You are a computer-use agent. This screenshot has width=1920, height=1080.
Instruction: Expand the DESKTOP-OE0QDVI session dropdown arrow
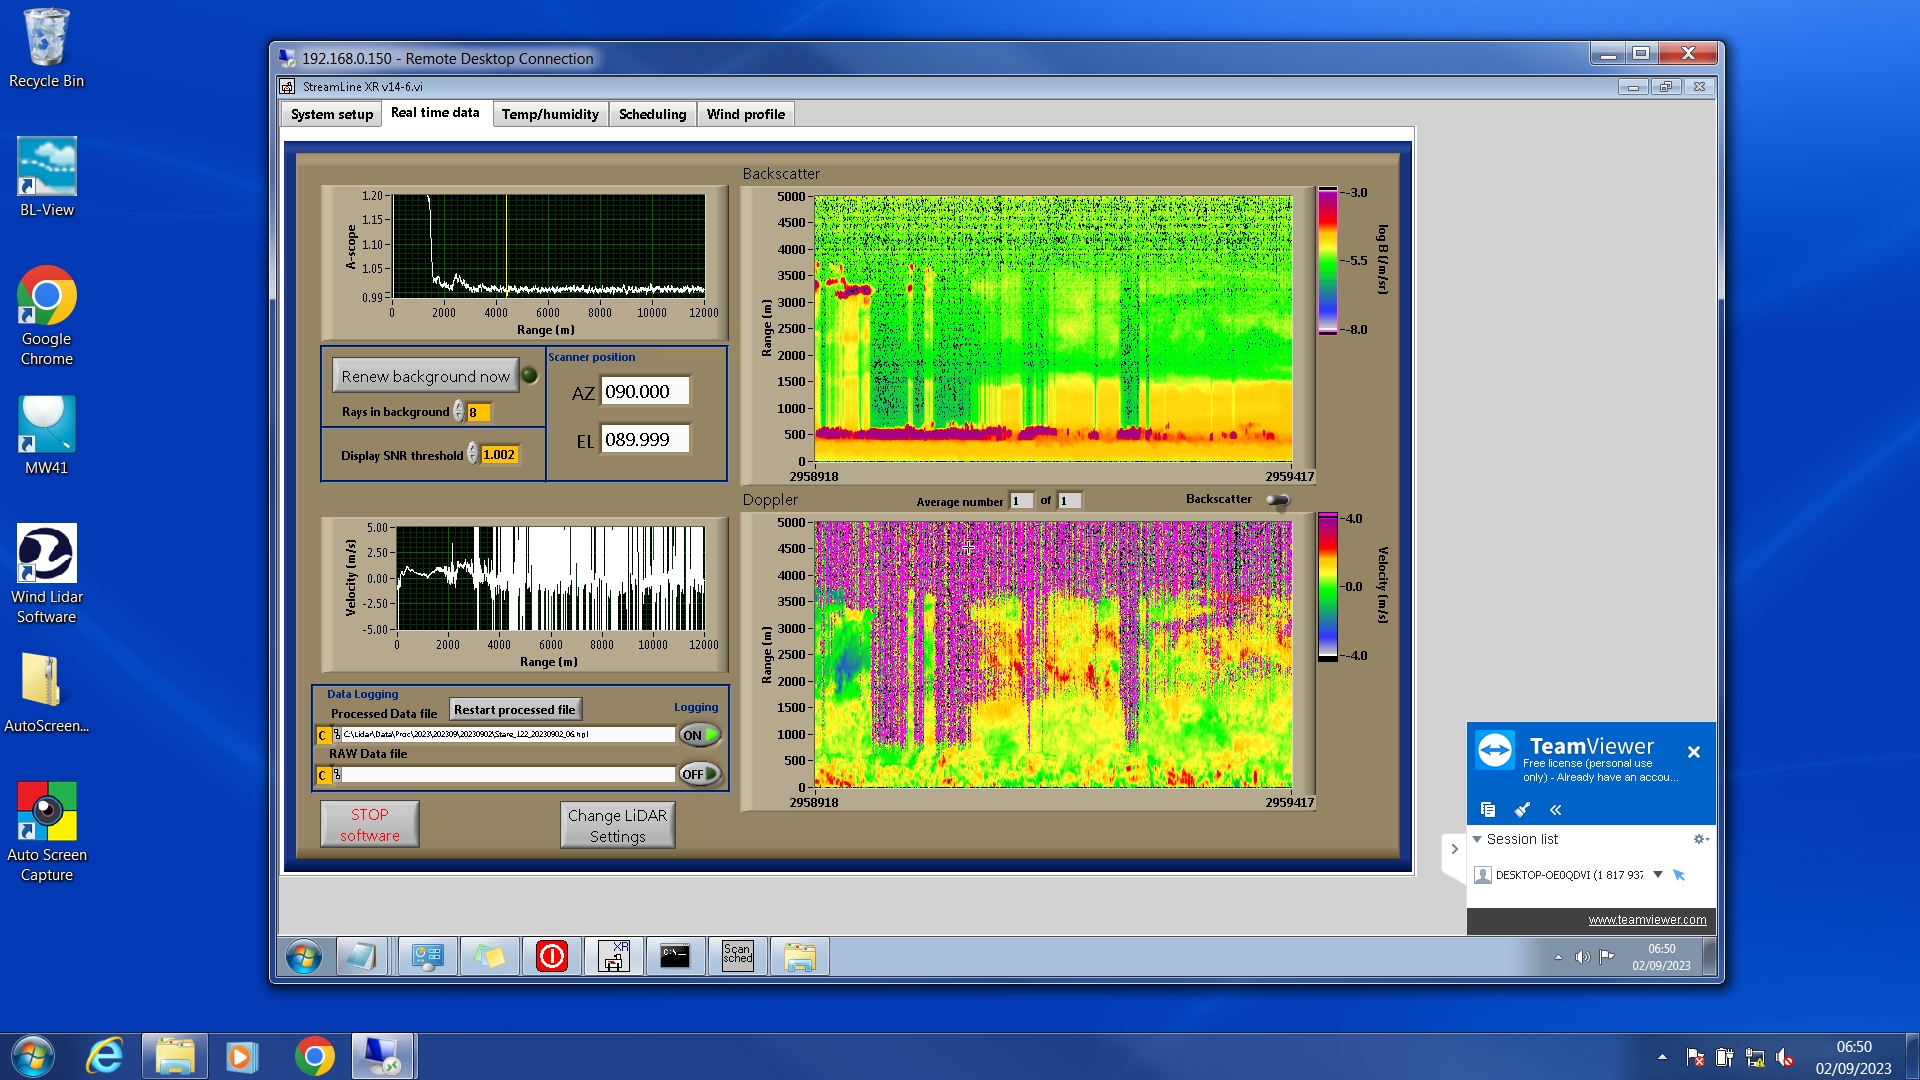tap(1658, 875)
